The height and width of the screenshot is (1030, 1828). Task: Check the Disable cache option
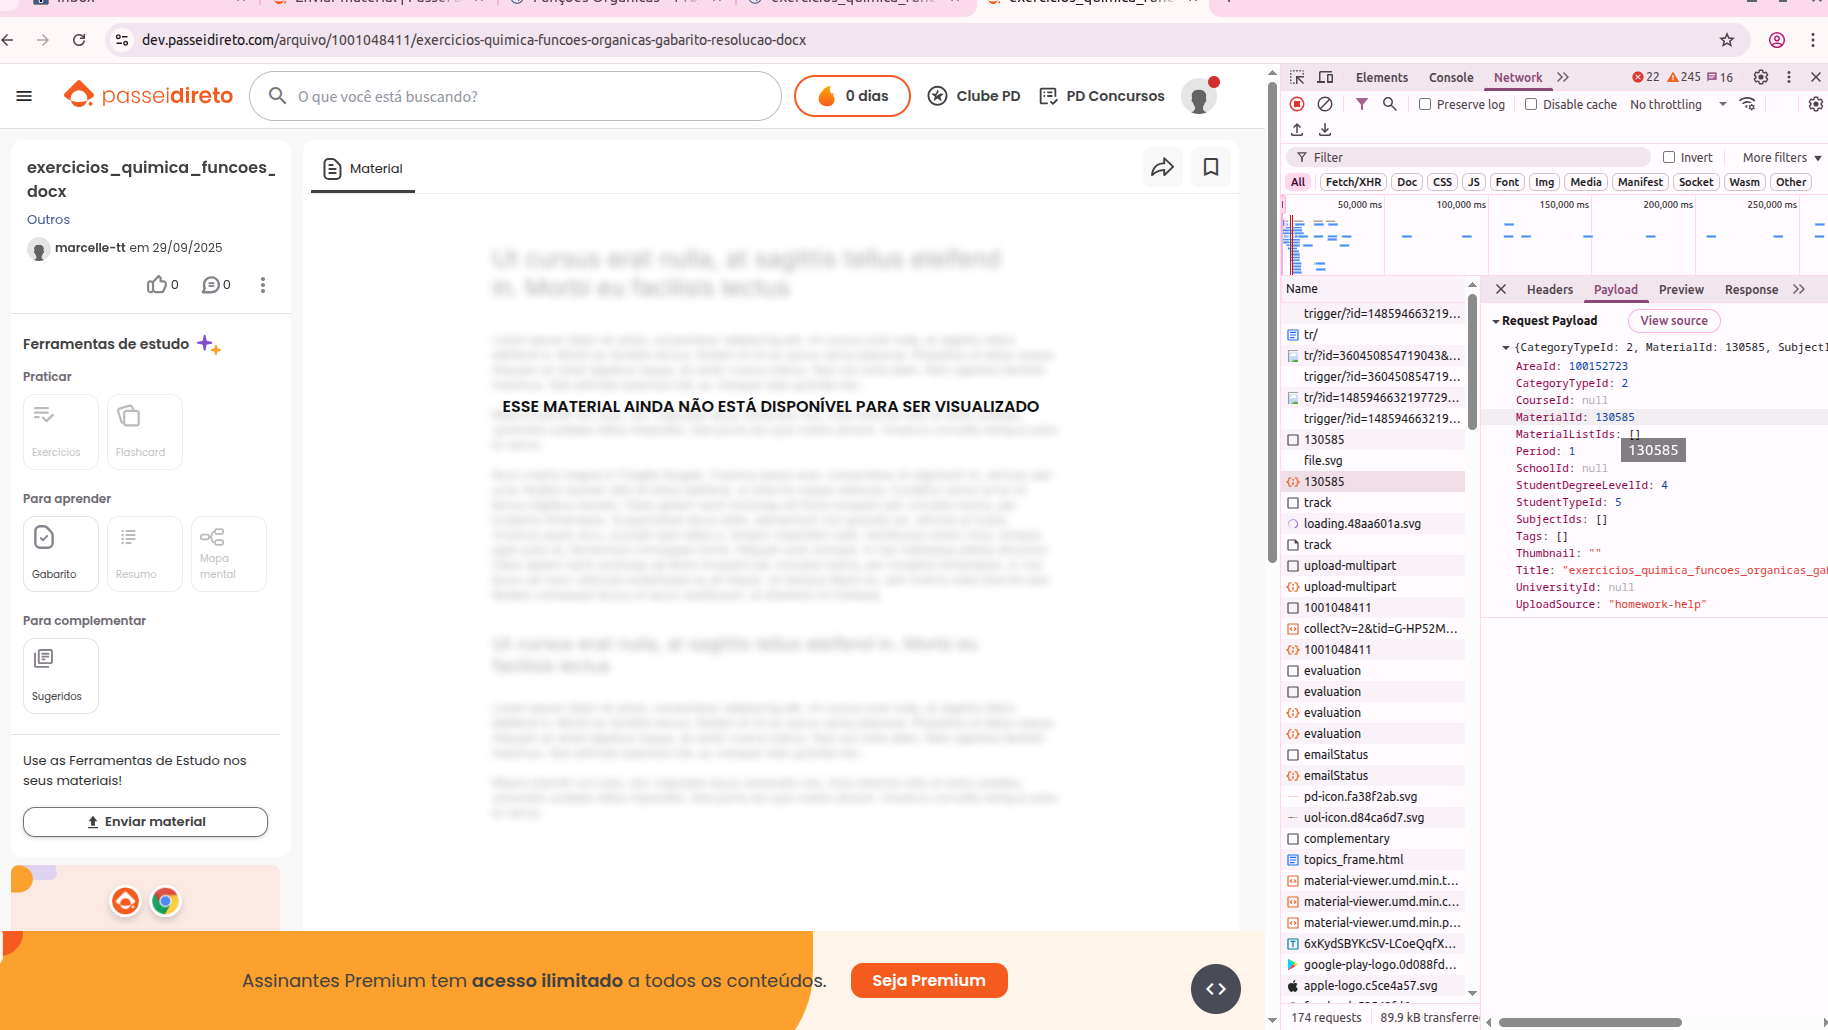coord(1531,104)
